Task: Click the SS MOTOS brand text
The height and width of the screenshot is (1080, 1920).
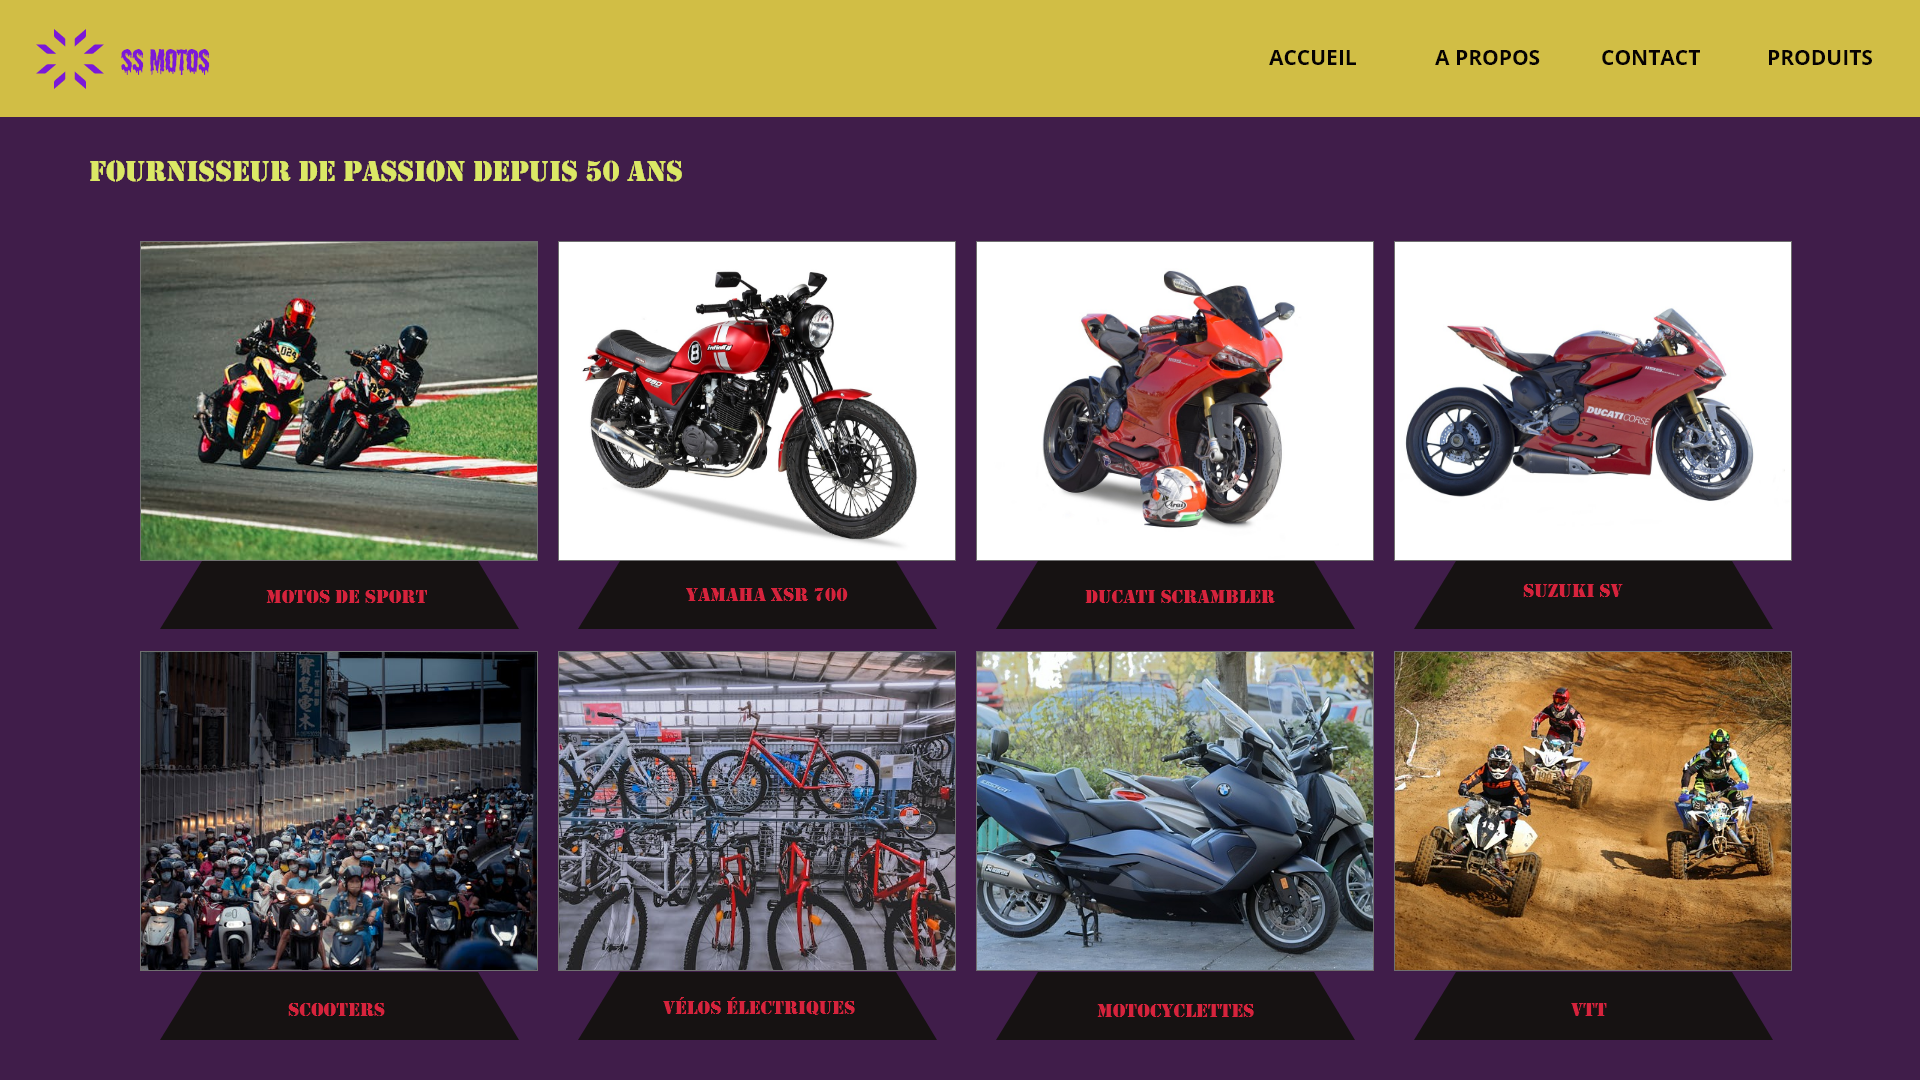Action: pyautogui.click(x=165, y=62)
